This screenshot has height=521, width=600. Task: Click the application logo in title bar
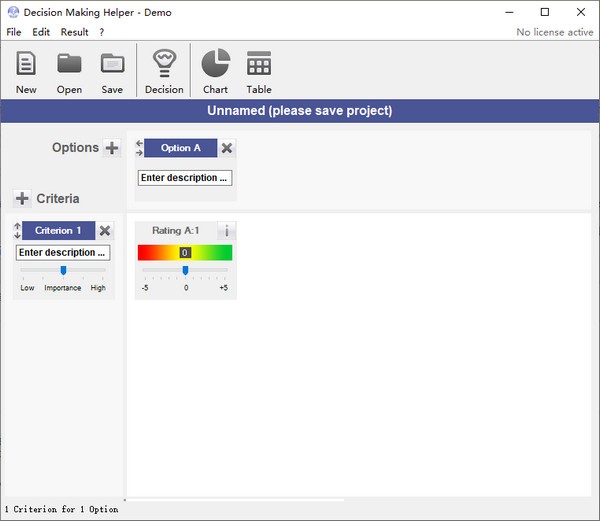tap(13, 12)
